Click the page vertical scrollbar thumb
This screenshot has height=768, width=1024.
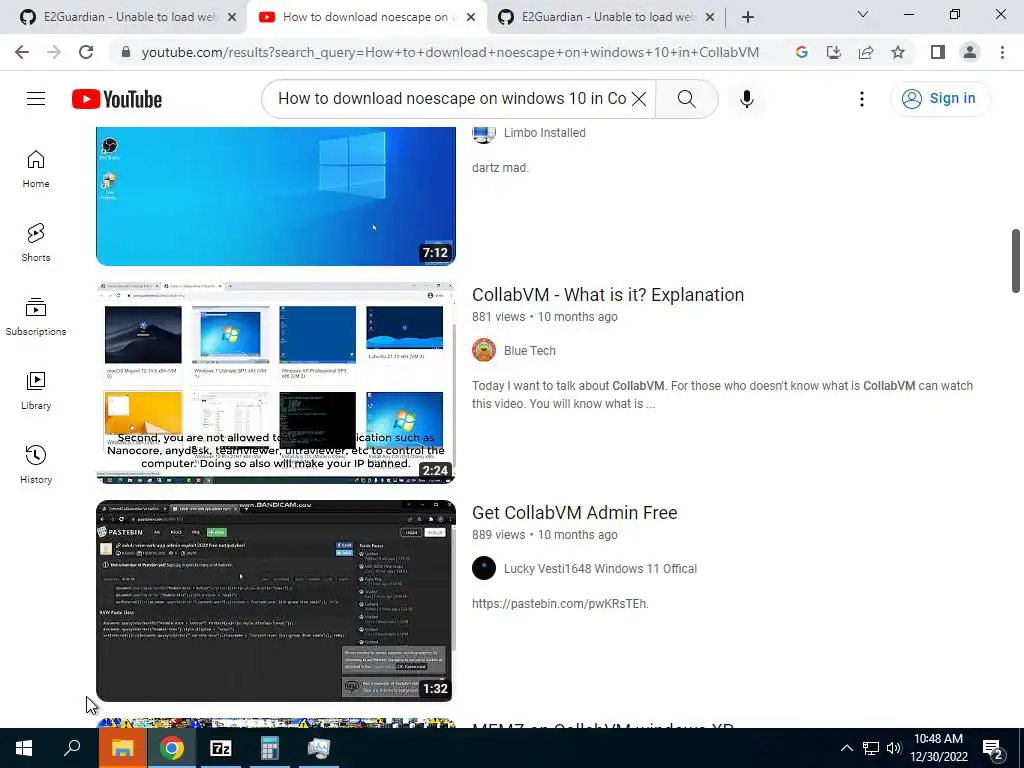[x=1016, y=261]
